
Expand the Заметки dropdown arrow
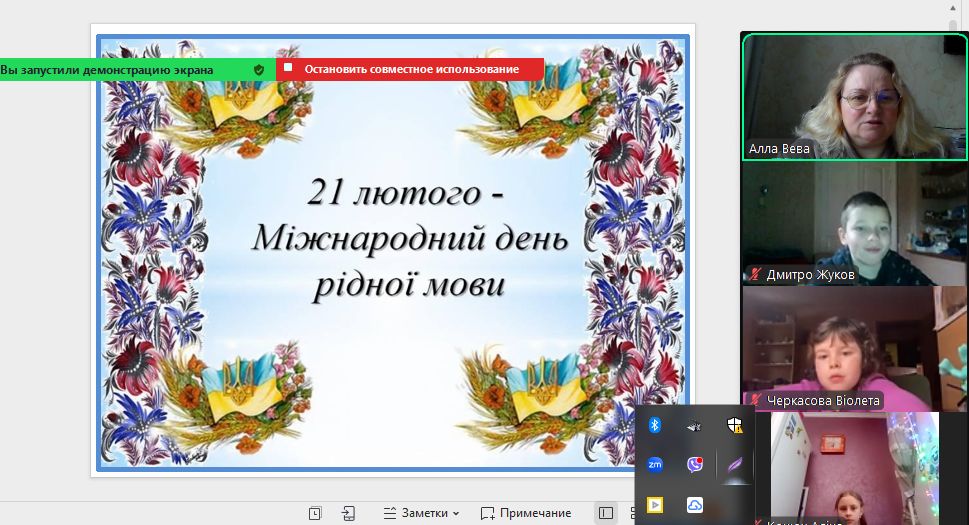[x=456, y=514]
